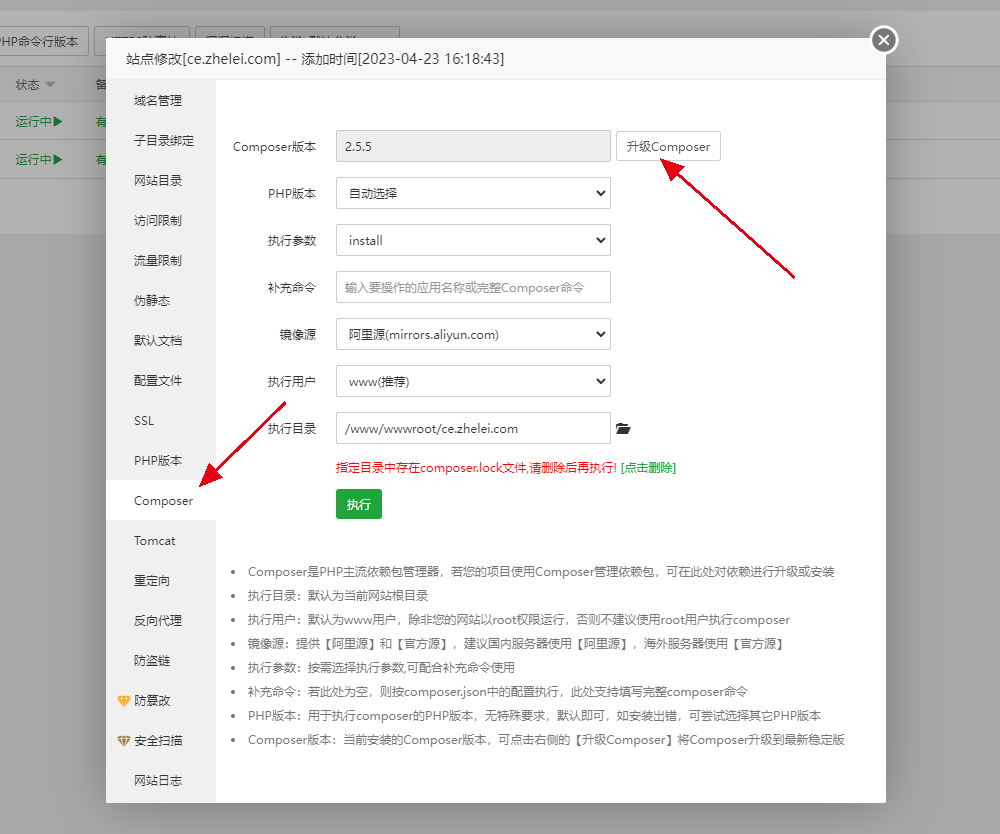The height and width of the screenshot is (834, 1000).
Task: Click help line 执行目录：默认为当前网站根目录
Action: pyautogui.click(x=338, y=596)
